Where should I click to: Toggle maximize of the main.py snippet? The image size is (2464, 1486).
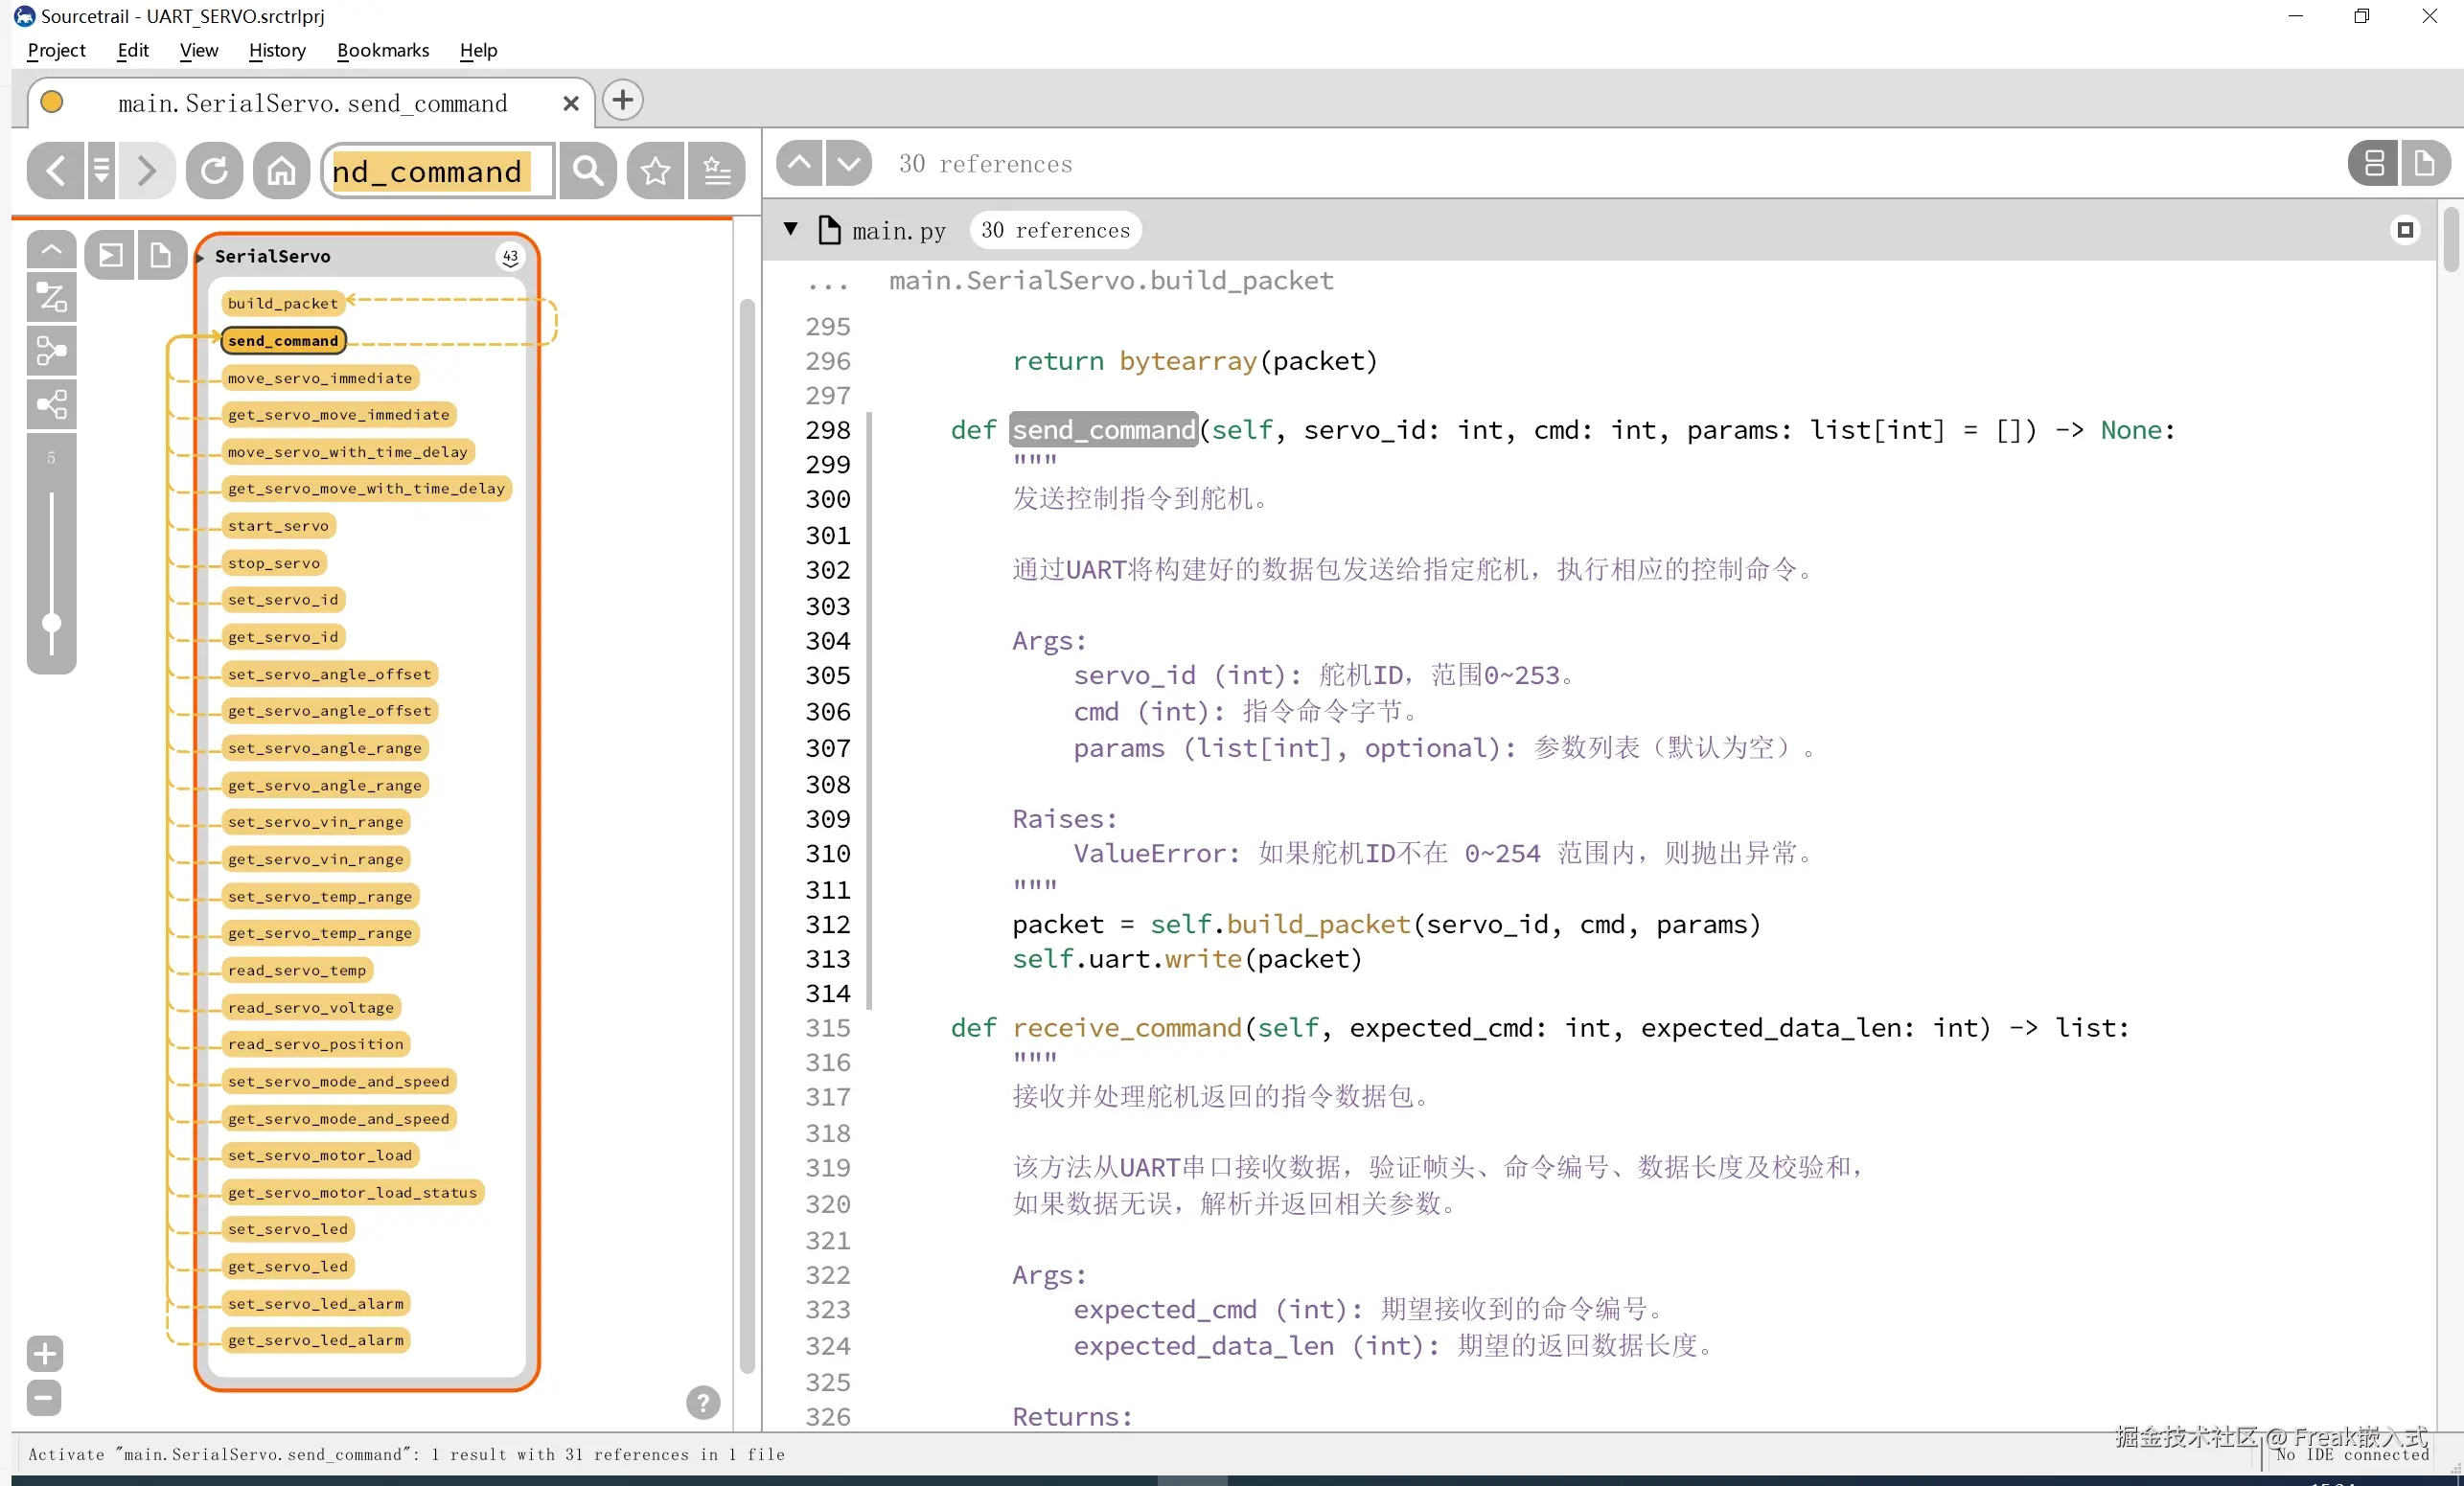pyautogui.click(x=2405, y=230)
